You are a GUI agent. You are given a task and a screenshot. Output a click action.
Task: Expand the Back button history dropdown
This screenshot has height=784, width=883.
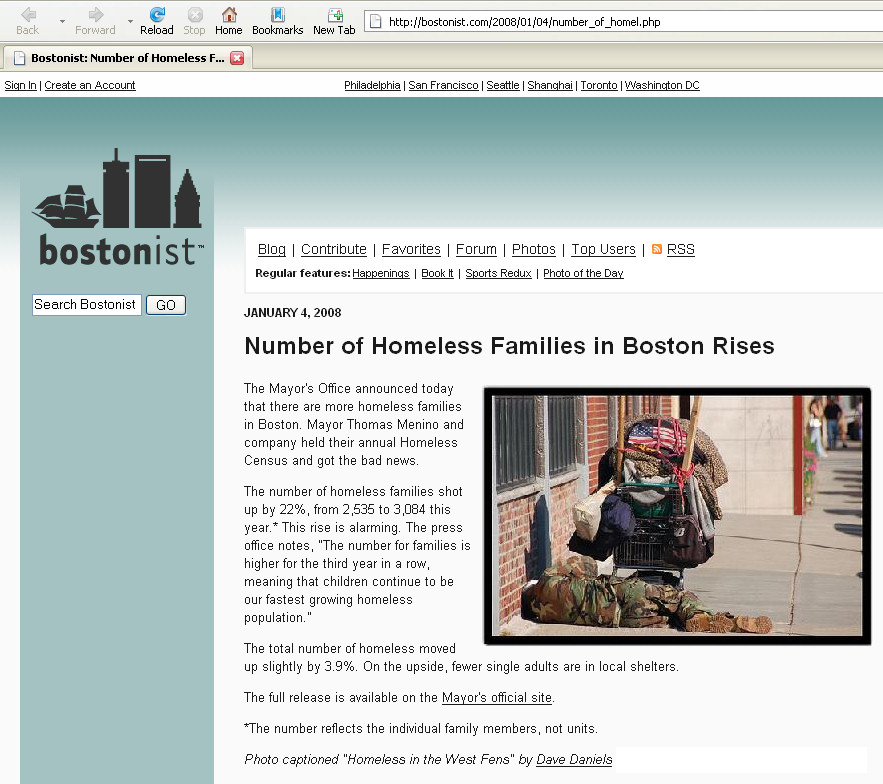pyautogui.click(x=62, y=21)
